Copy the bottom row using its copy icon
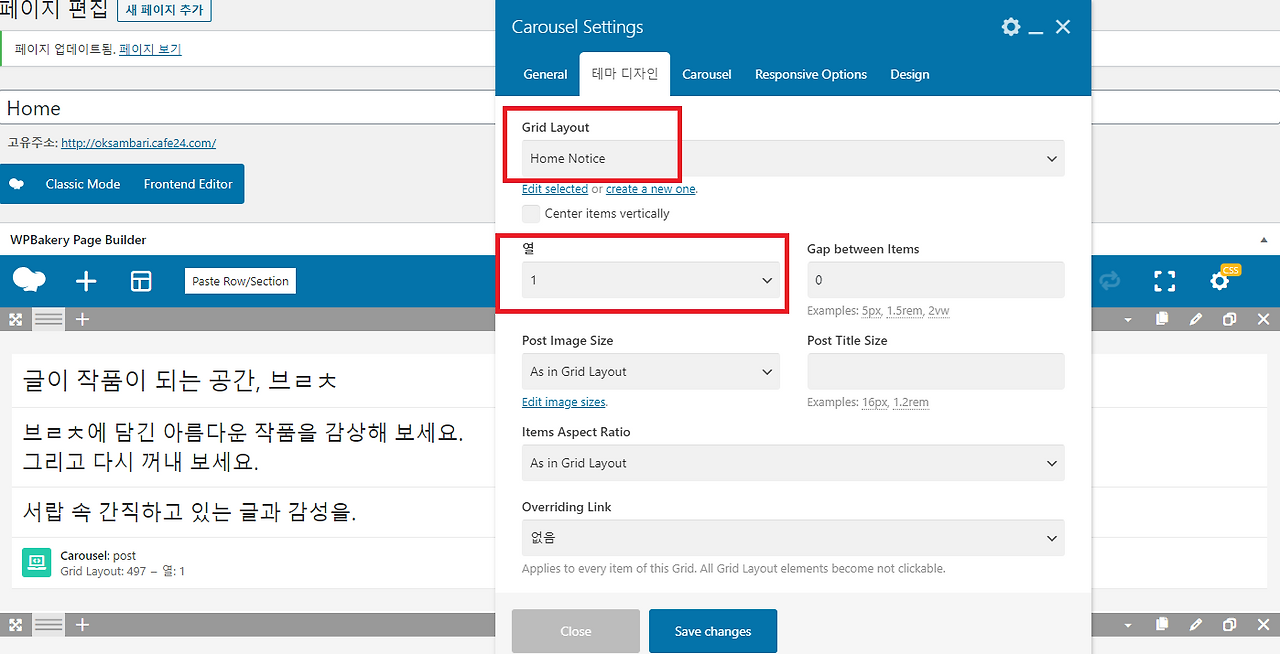The height and width of the screenshot is (654, 1280). click(x=1161, y=624)
